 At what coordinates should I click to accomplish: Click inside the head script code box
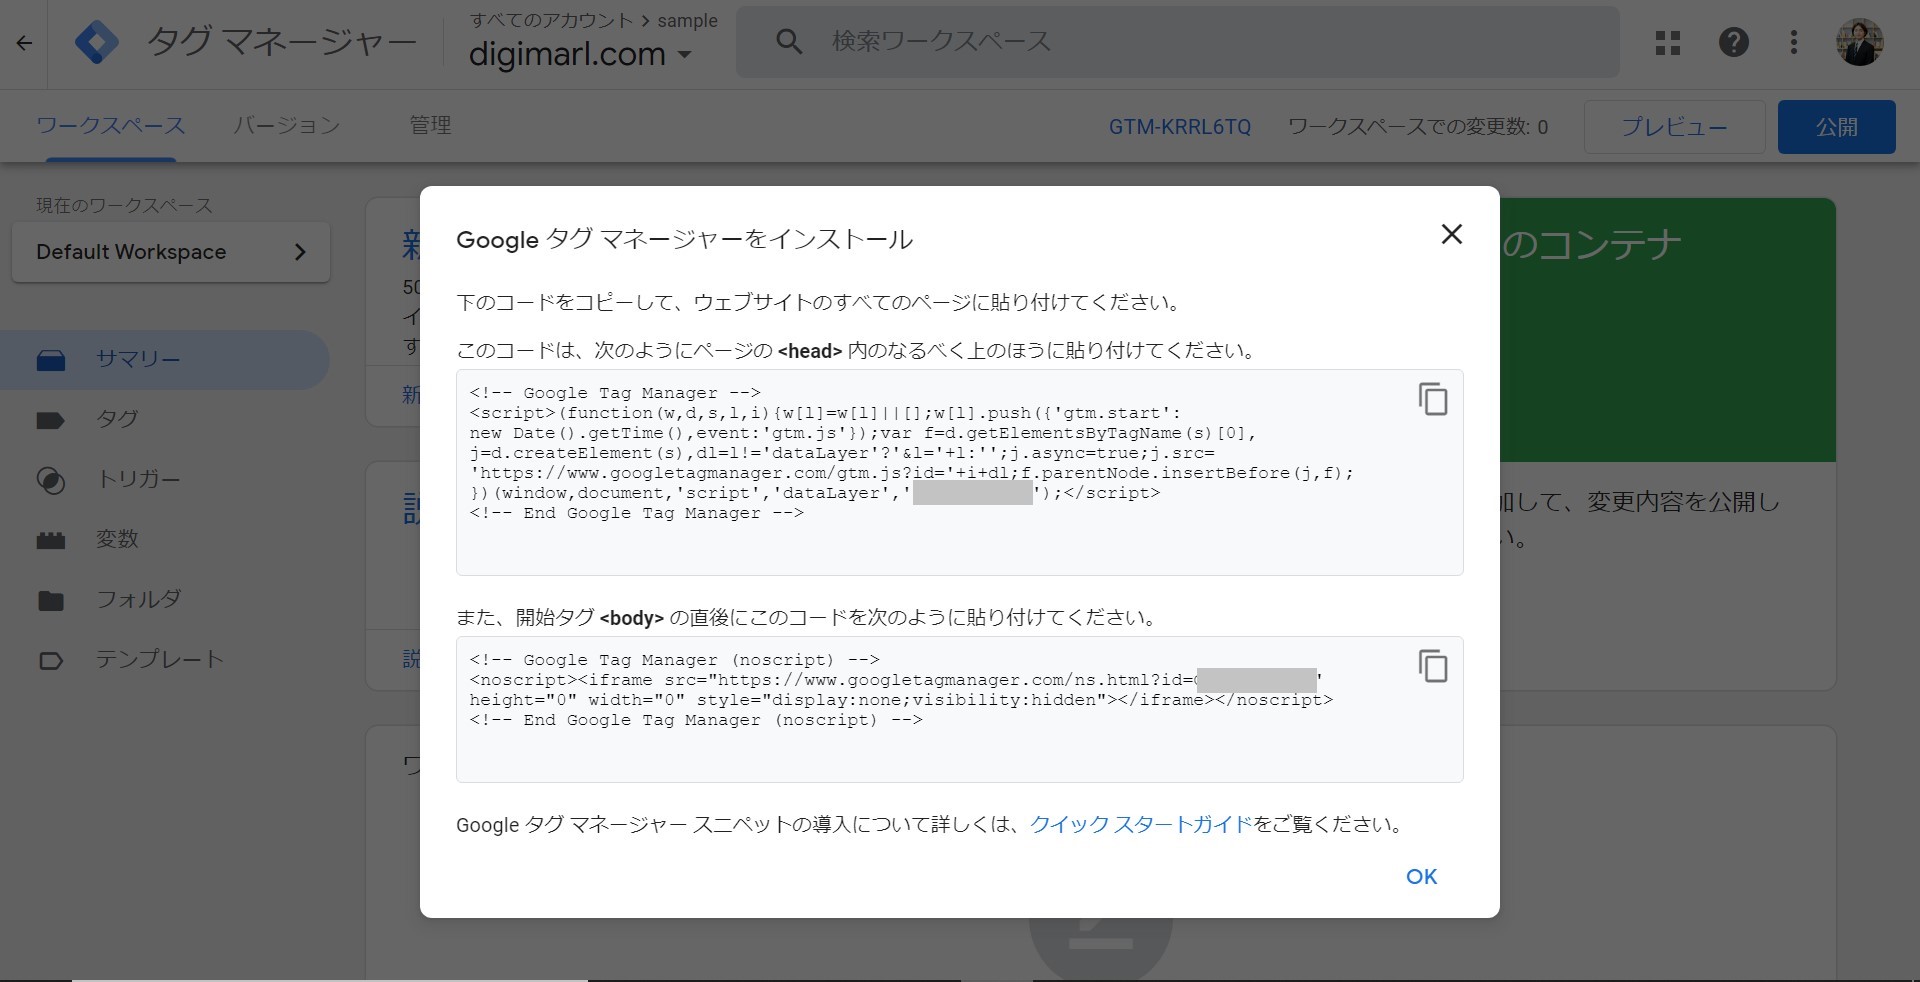[x=959, y=472]
